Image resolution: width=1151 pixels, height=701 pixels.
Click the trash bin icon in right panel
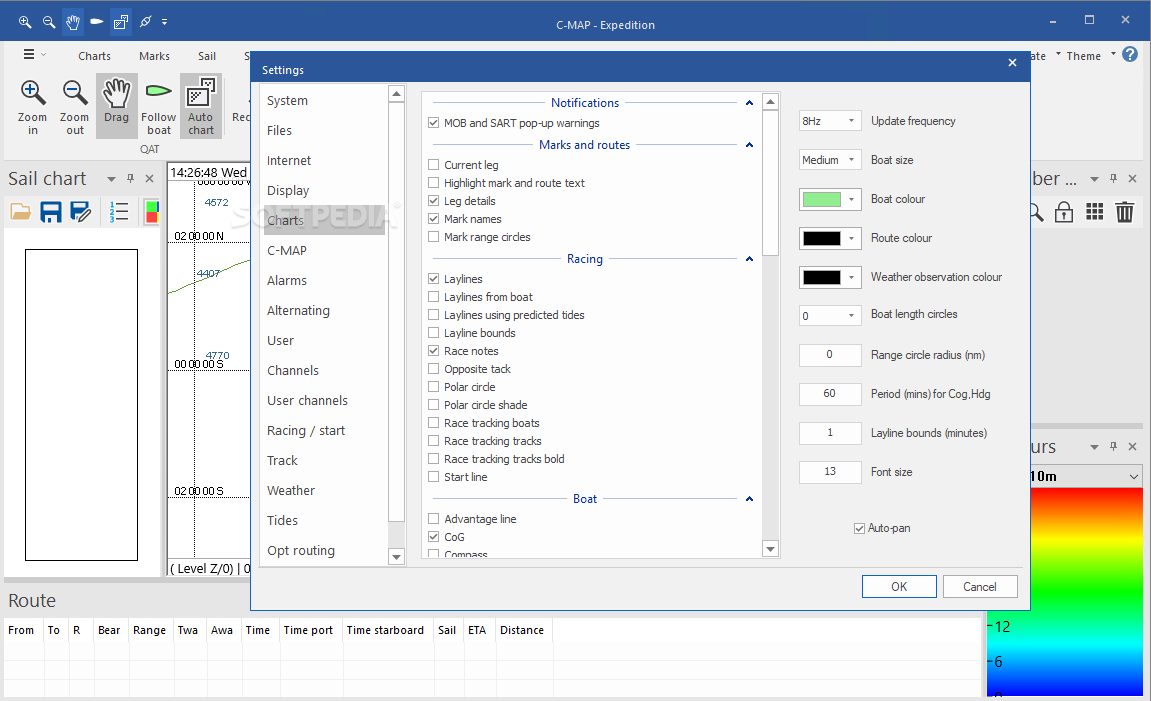click(1125, 212)
